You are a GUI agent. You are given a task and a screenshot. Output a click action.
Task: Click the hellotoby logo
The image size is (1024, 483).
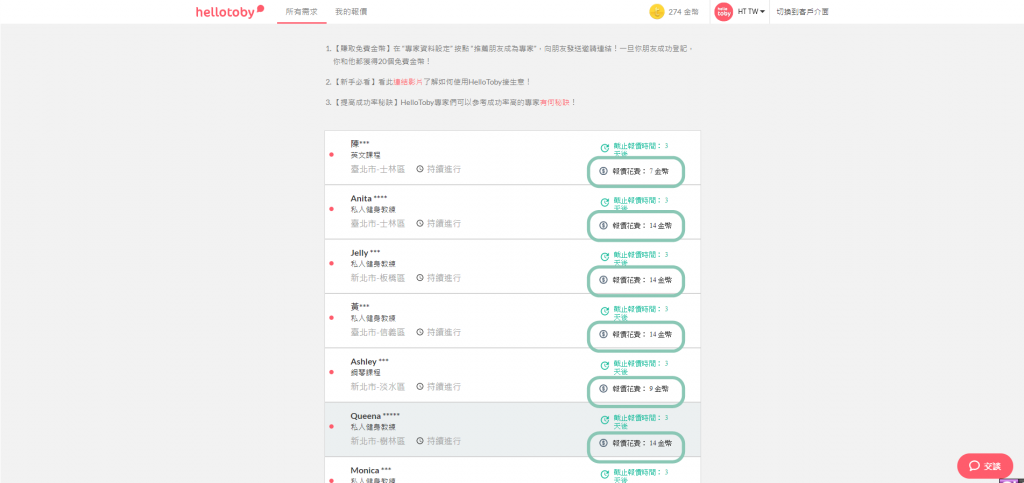pos(229,12)
